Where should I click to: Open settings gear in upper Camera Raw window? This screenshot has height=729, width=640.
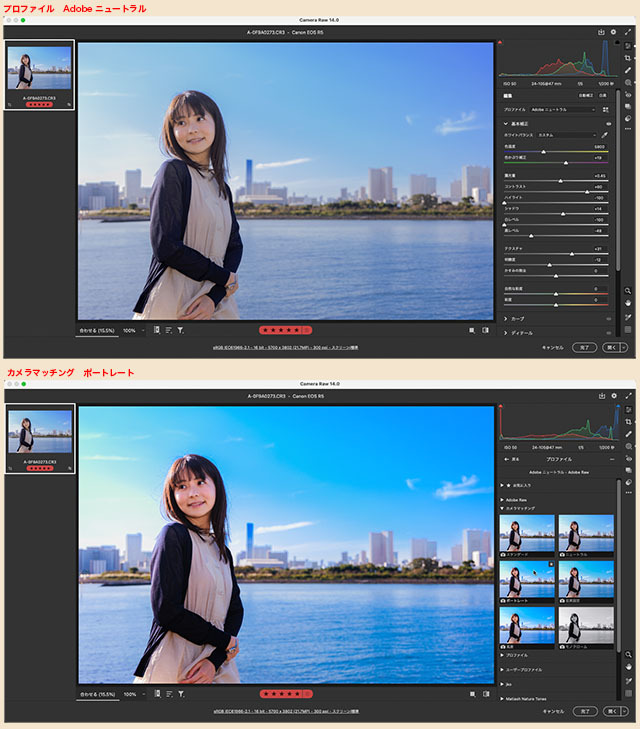(614, 32)
